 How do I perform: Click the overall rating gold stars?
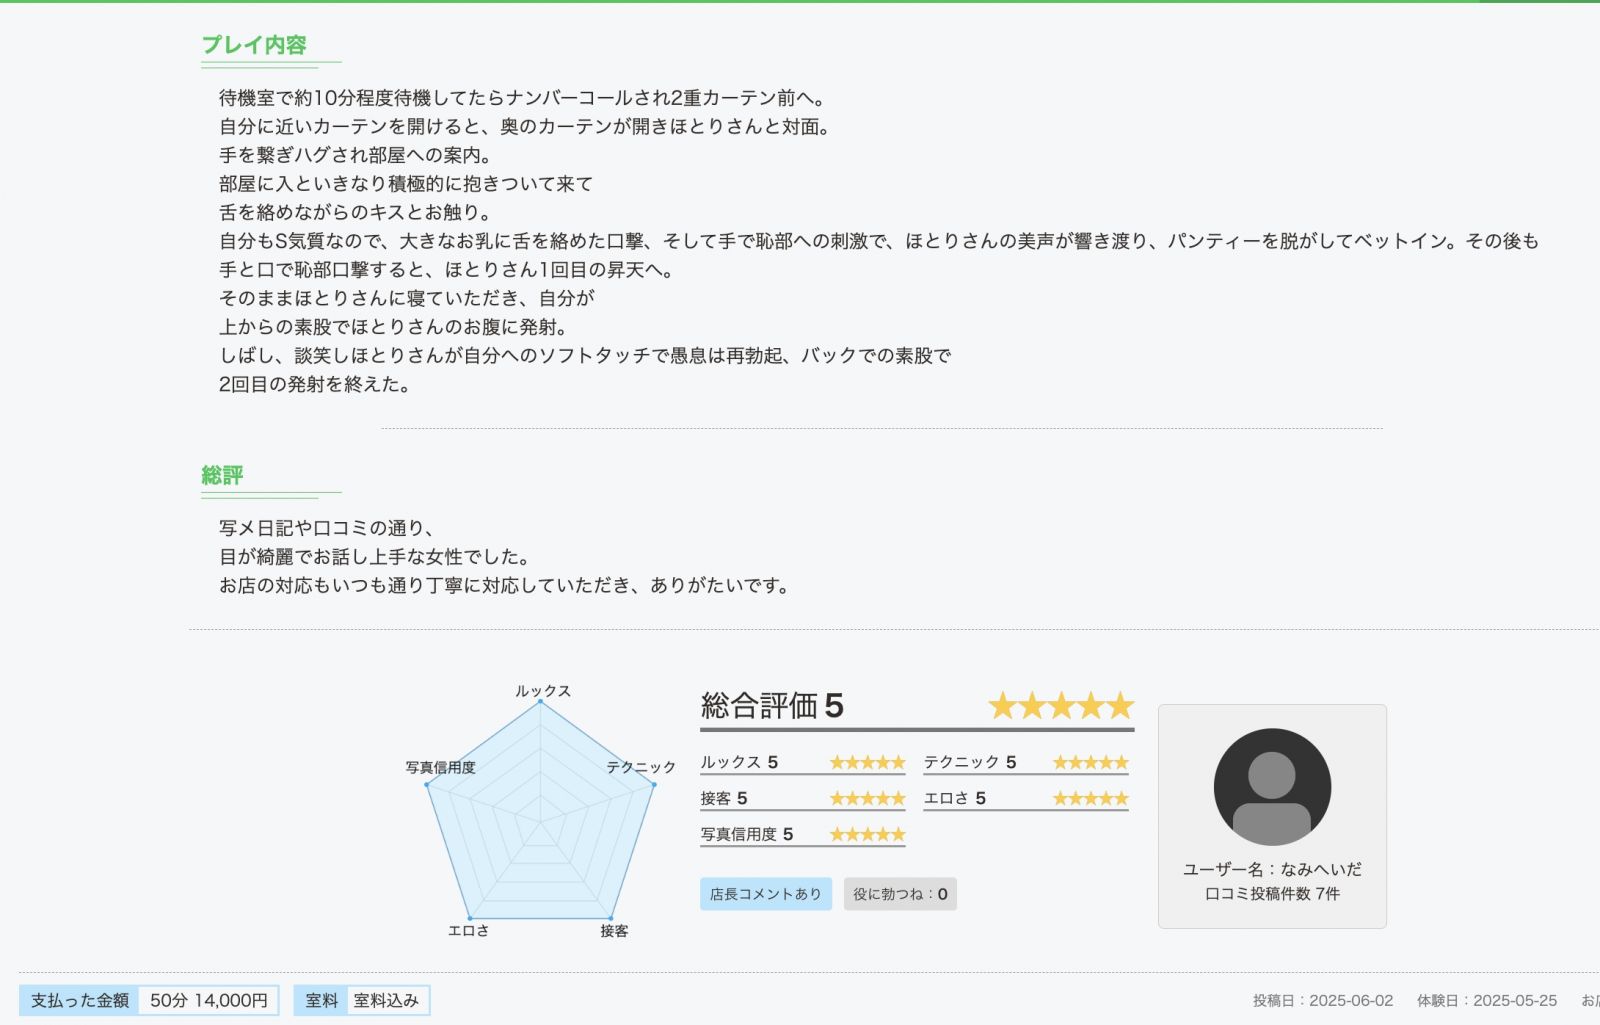(1060, 706)
